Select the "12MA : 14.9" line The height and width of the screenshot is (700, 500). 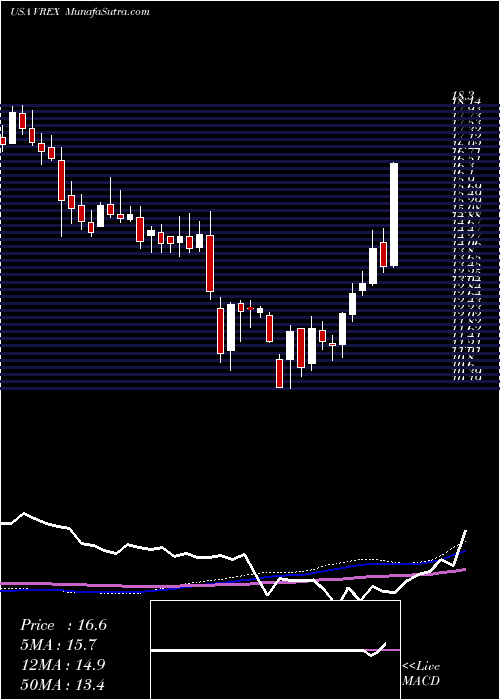[x=63, y=665]
